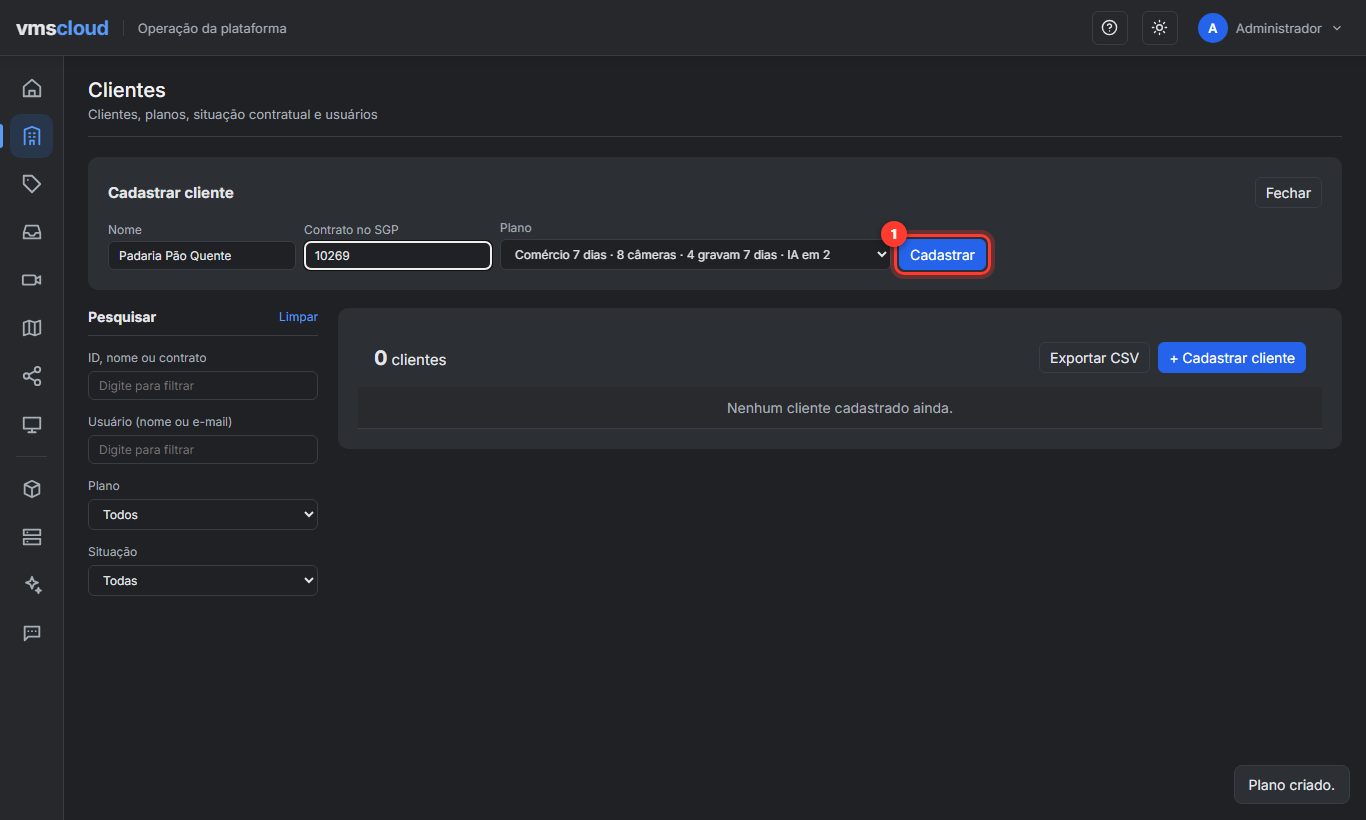Focus the Nome field with Padaria Pão Quente
Screen dimensions: 1366x820
pyautogui.click(x=202, y=255)
